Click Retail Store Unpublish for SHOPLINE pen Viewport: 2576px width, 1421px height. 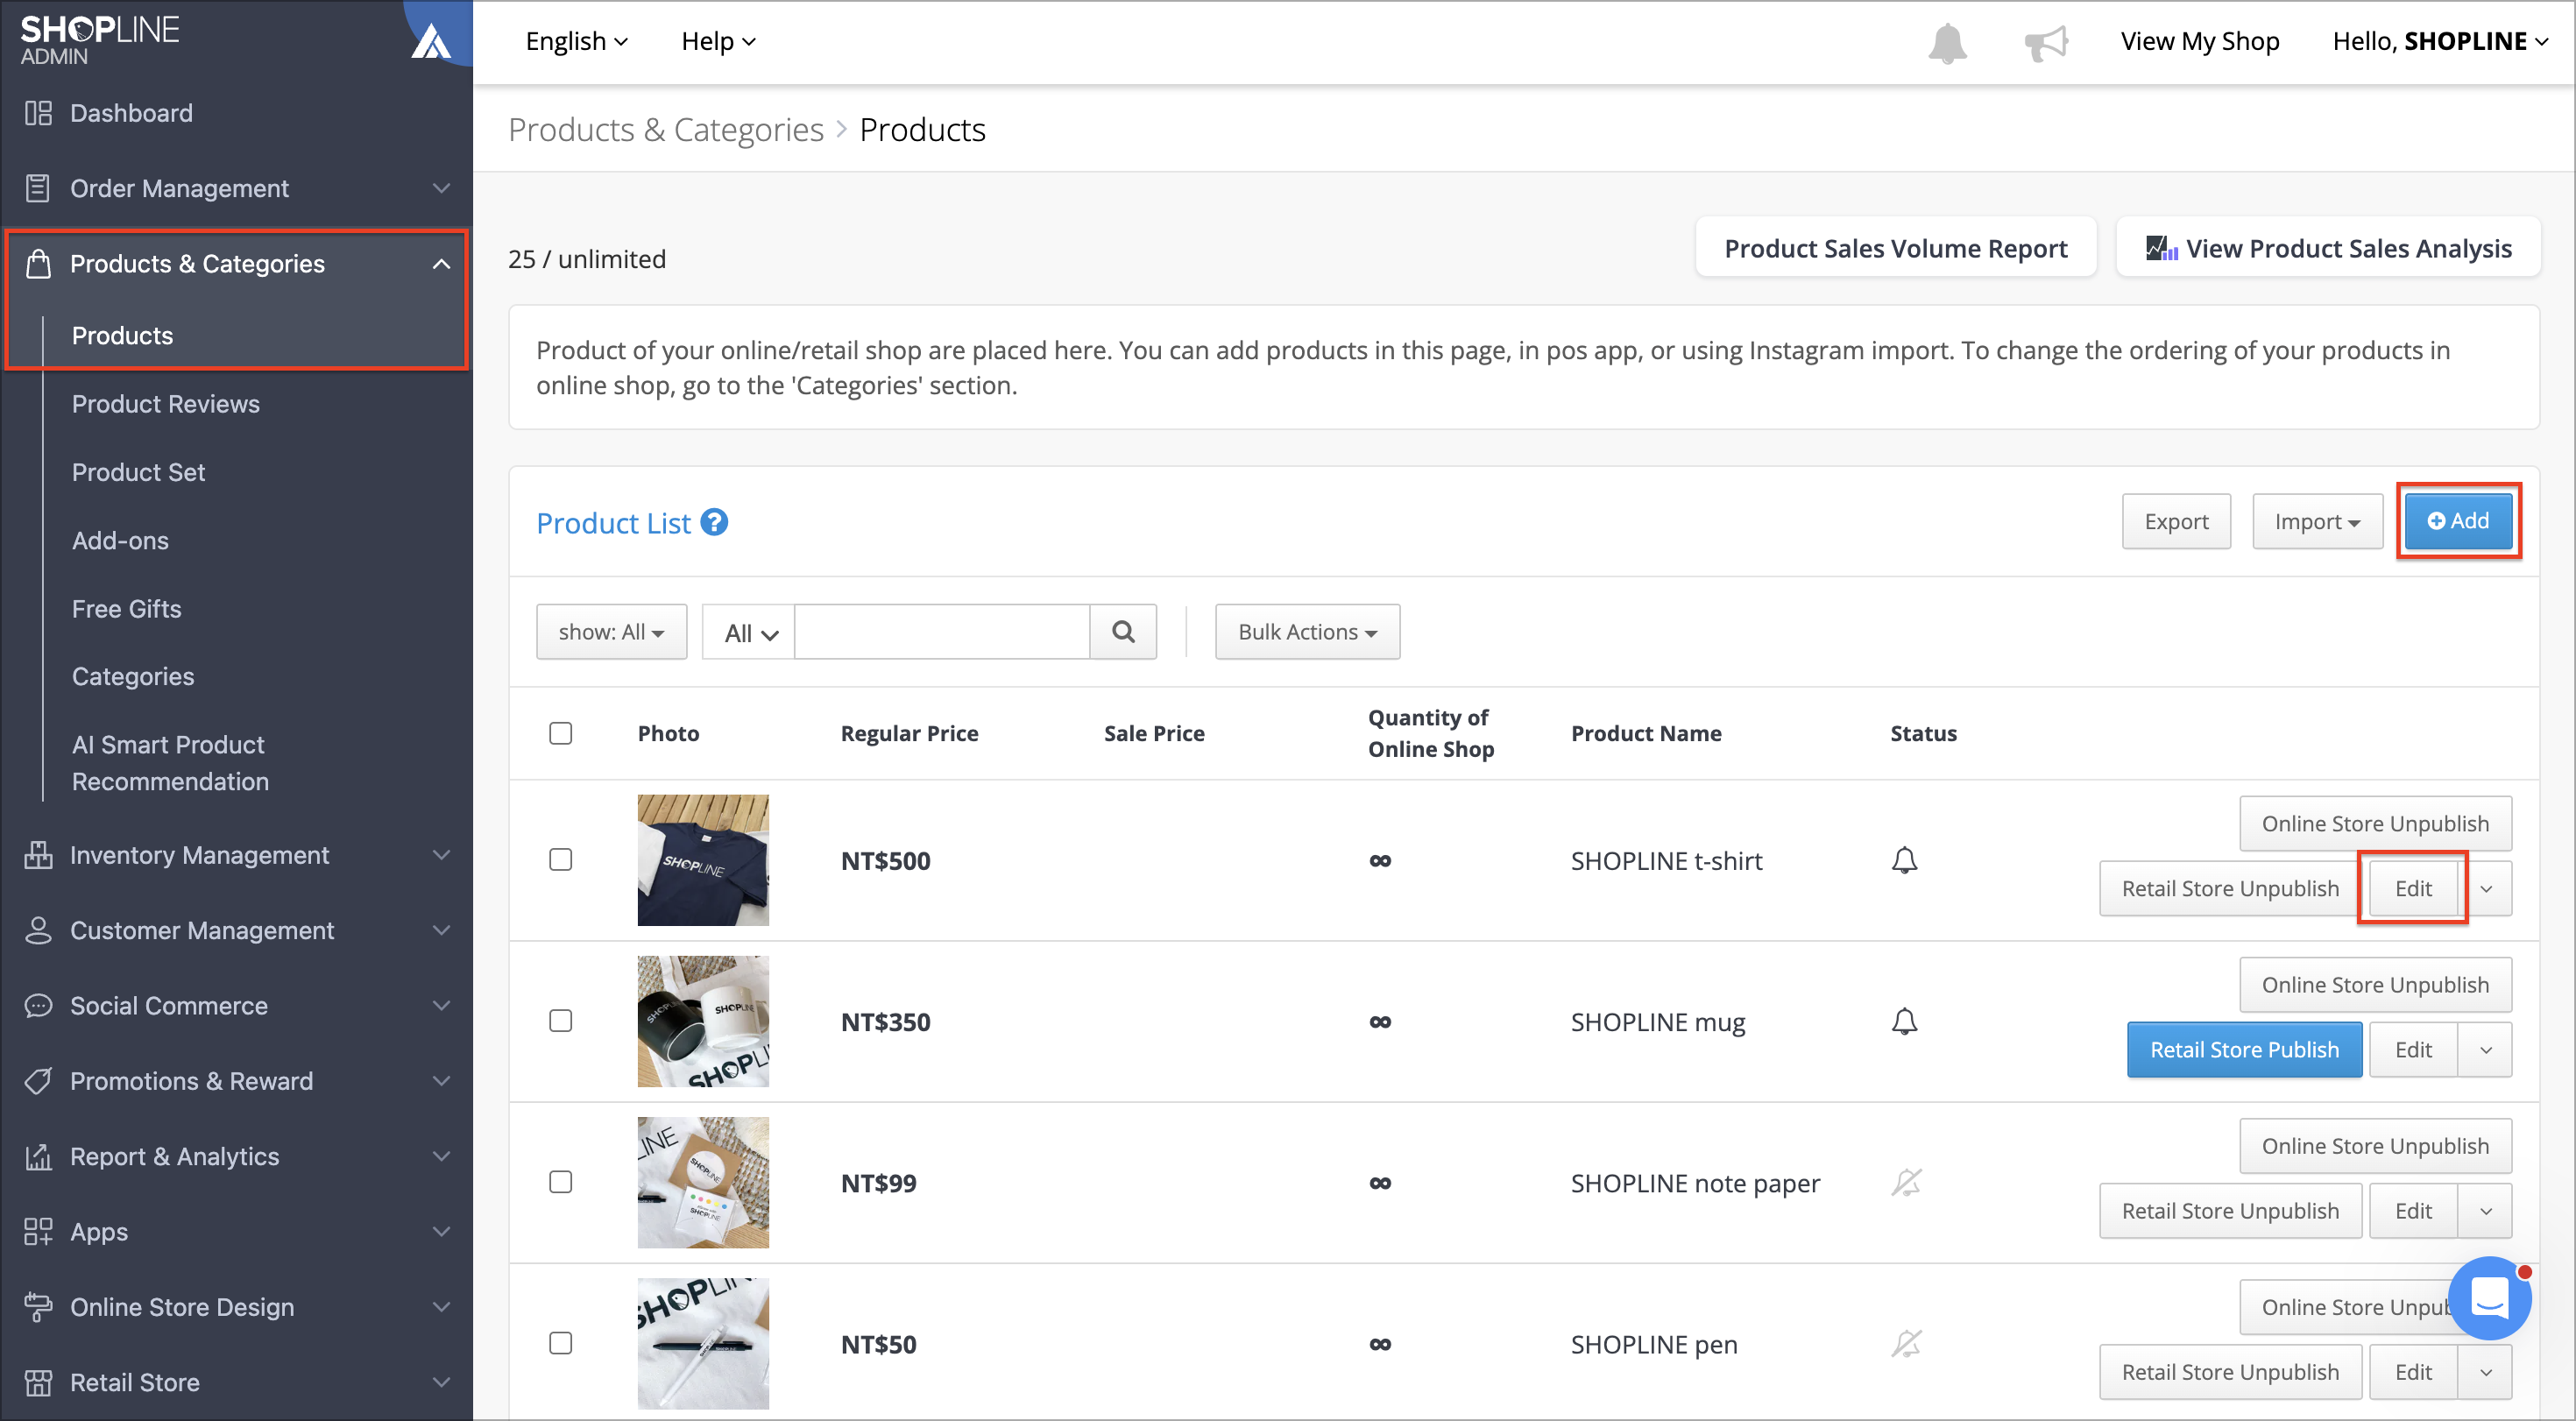(x=2230, y=1372)
